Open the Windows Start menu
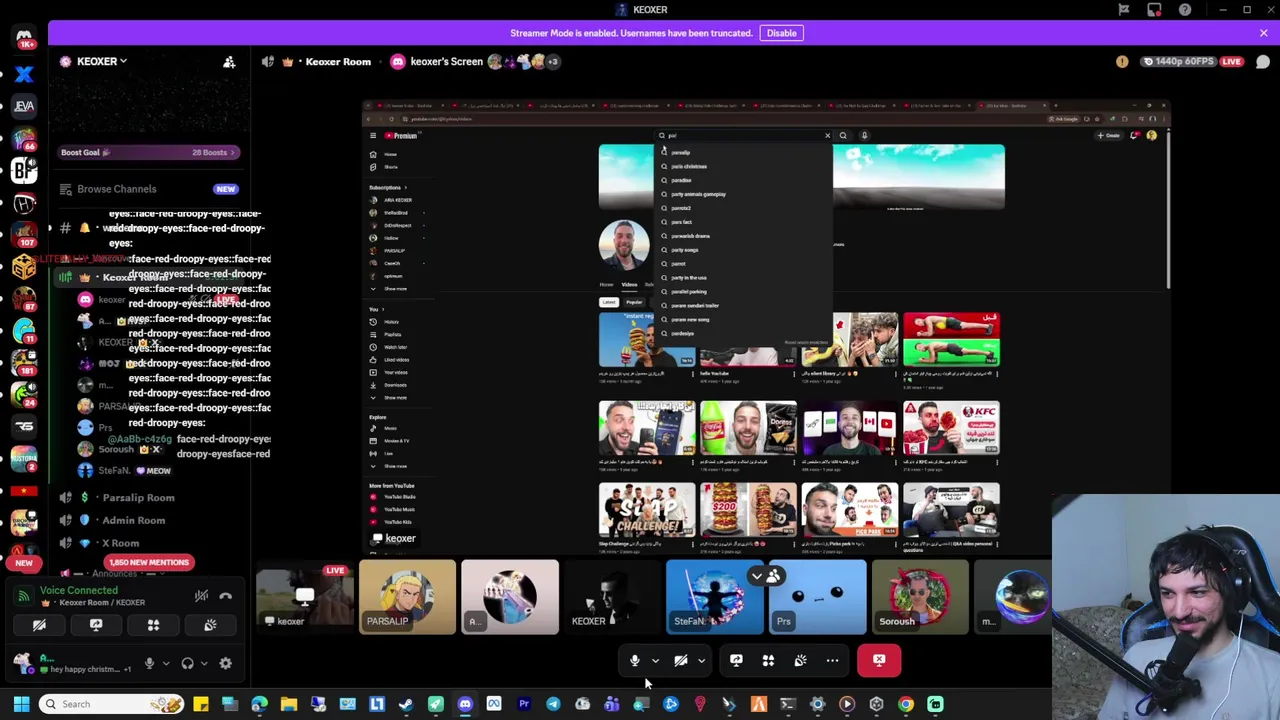Screen dimensions: 1280x720 click(x=21, y=704)
